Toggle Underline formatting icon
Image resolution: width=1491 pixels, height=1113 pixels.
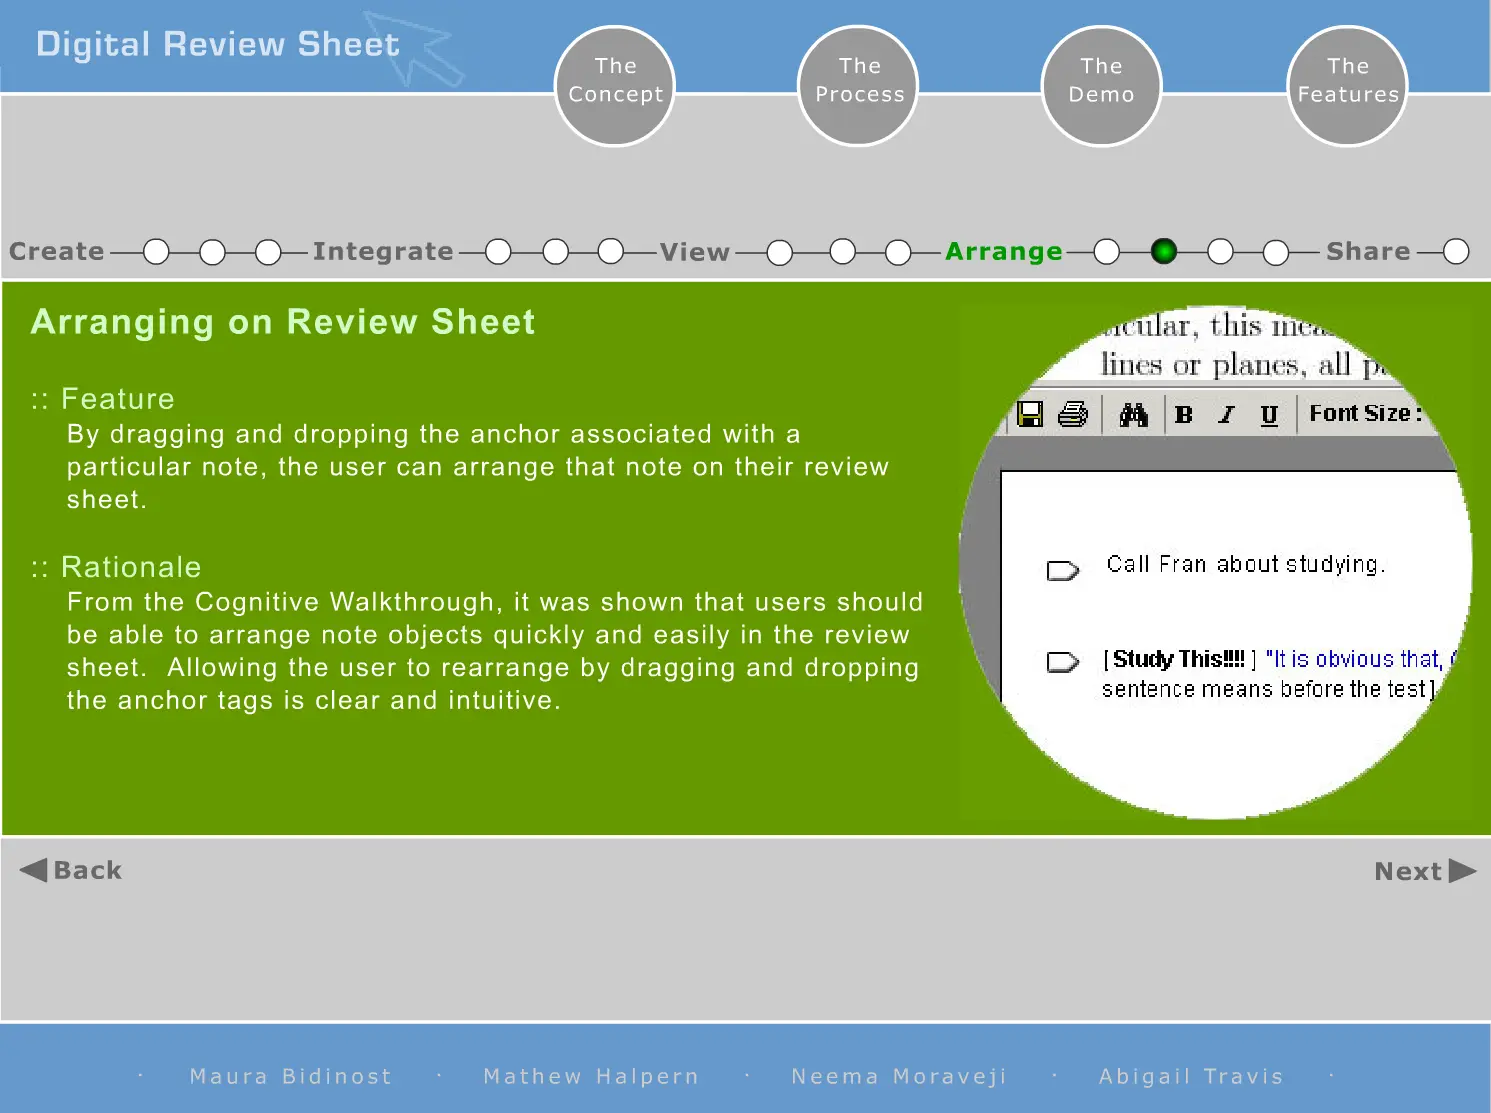pyautogui.click(x=1269, y=415)
